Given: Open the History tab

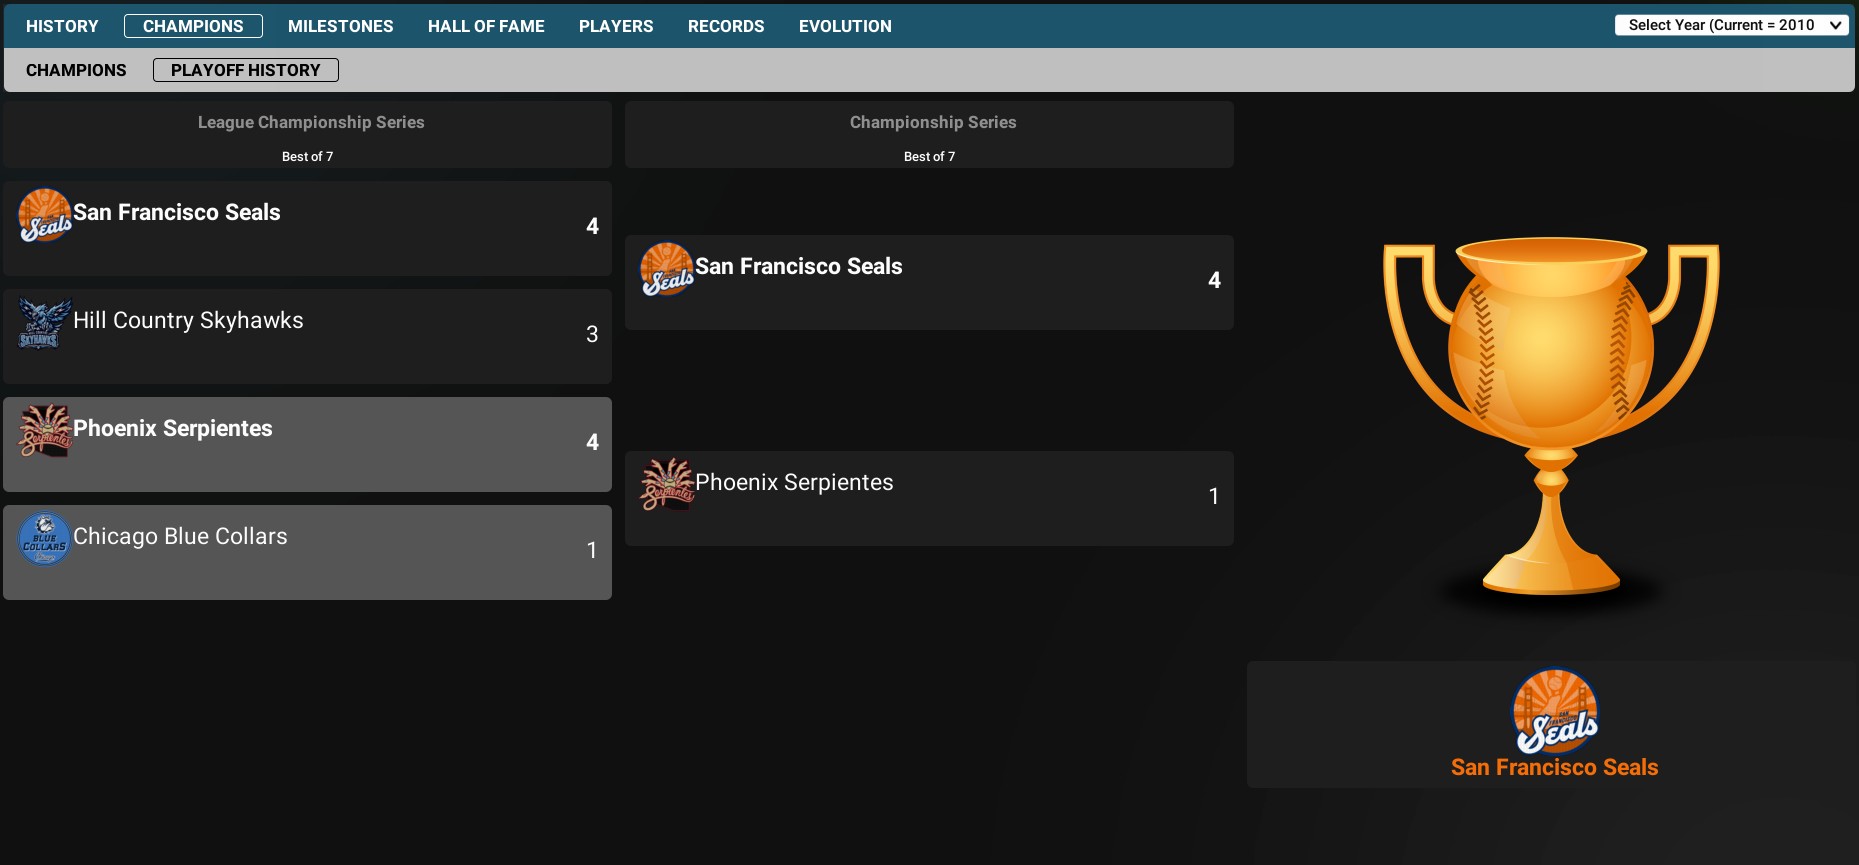Looking at the screenshot, I should click(x=62, y=26).
